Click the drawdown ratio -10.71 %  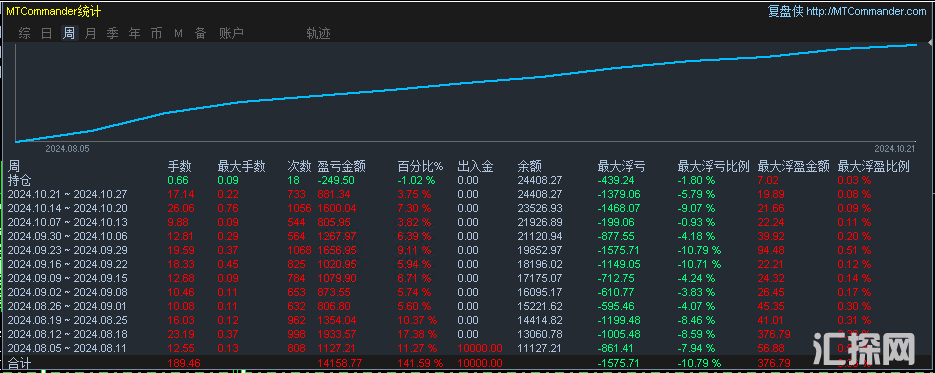pyautogui.click(x=700, y=264)
